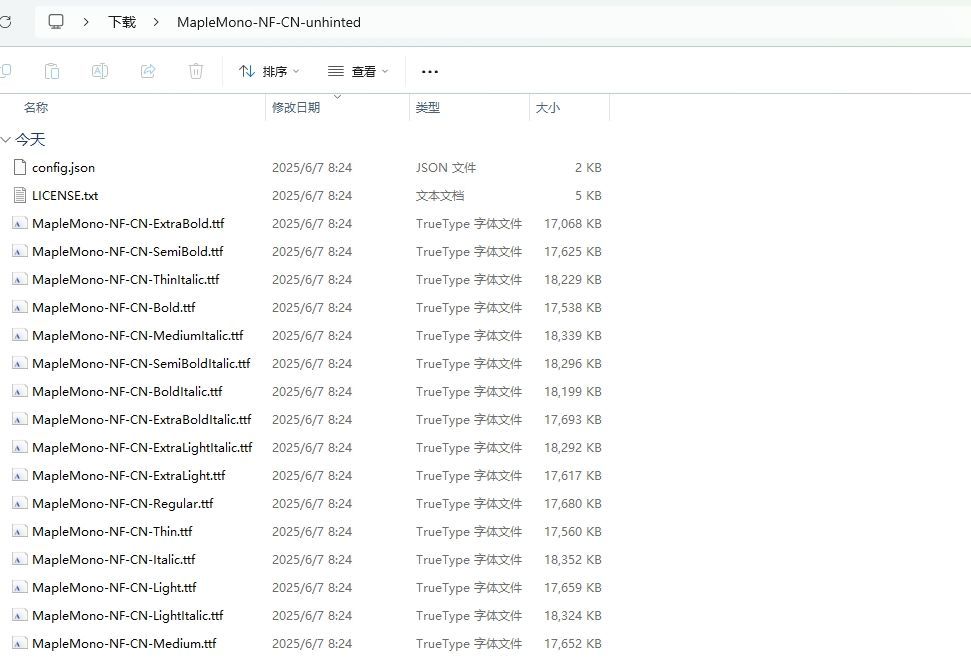Collapse the 今天 group
Viewport: 971px width, 671px height.
pos(6,140)
